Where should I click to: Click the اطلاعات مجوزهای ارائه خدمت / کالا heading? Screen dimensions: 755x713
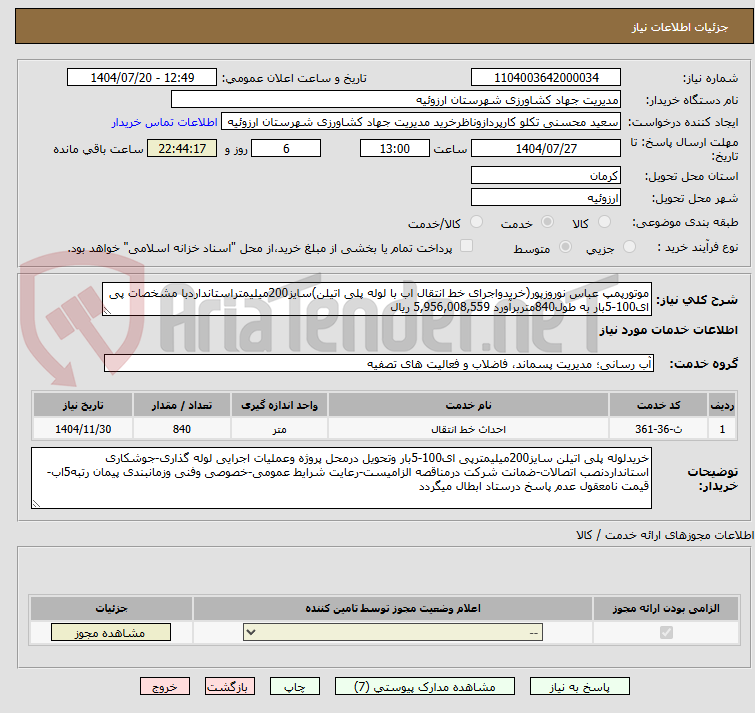point(665,535)
